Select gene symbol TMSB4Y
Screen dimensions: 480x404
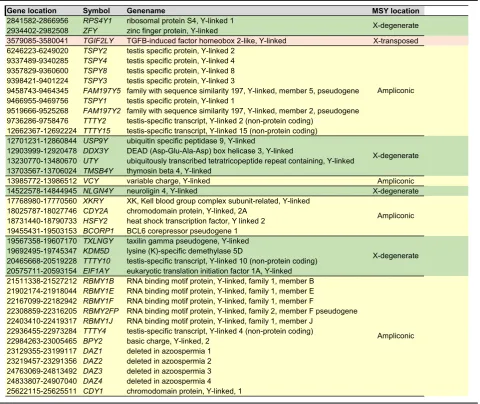click(98, 171)
